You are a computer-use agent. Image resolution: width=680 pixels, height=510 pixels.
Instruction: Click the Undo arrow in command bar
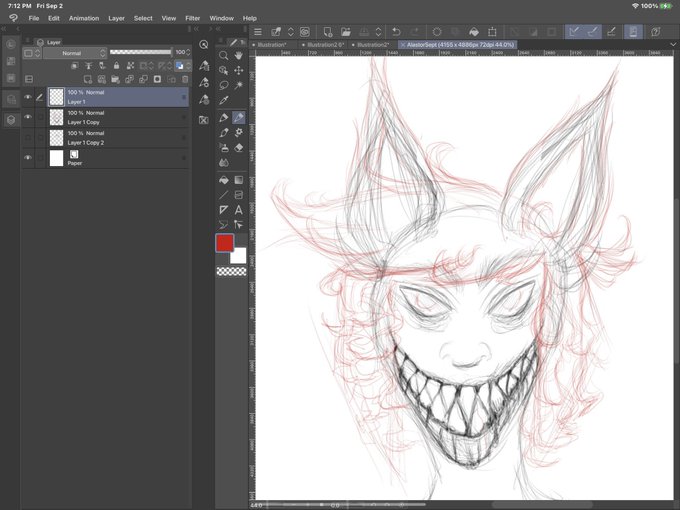[396, 32]
